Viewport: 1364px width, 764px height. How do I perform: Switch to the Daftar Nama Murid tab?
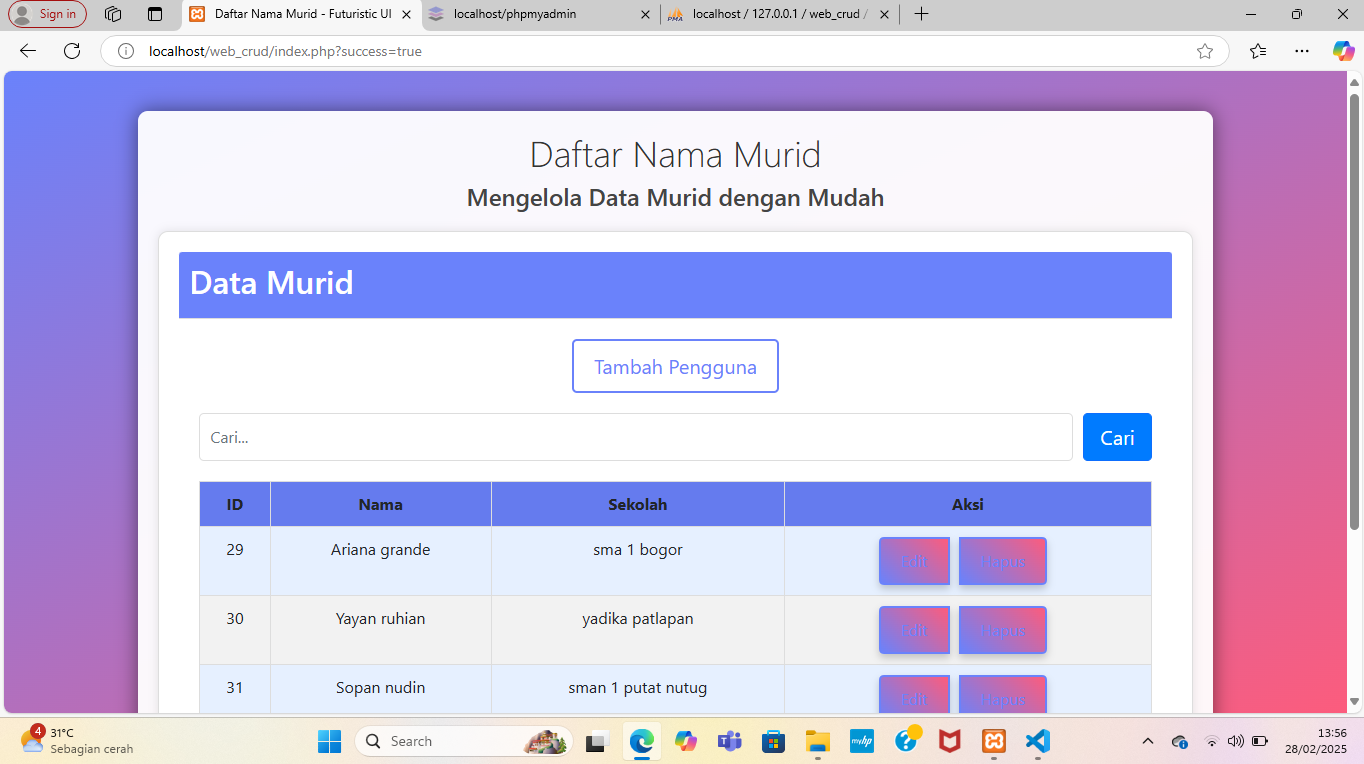coord(301,14)
